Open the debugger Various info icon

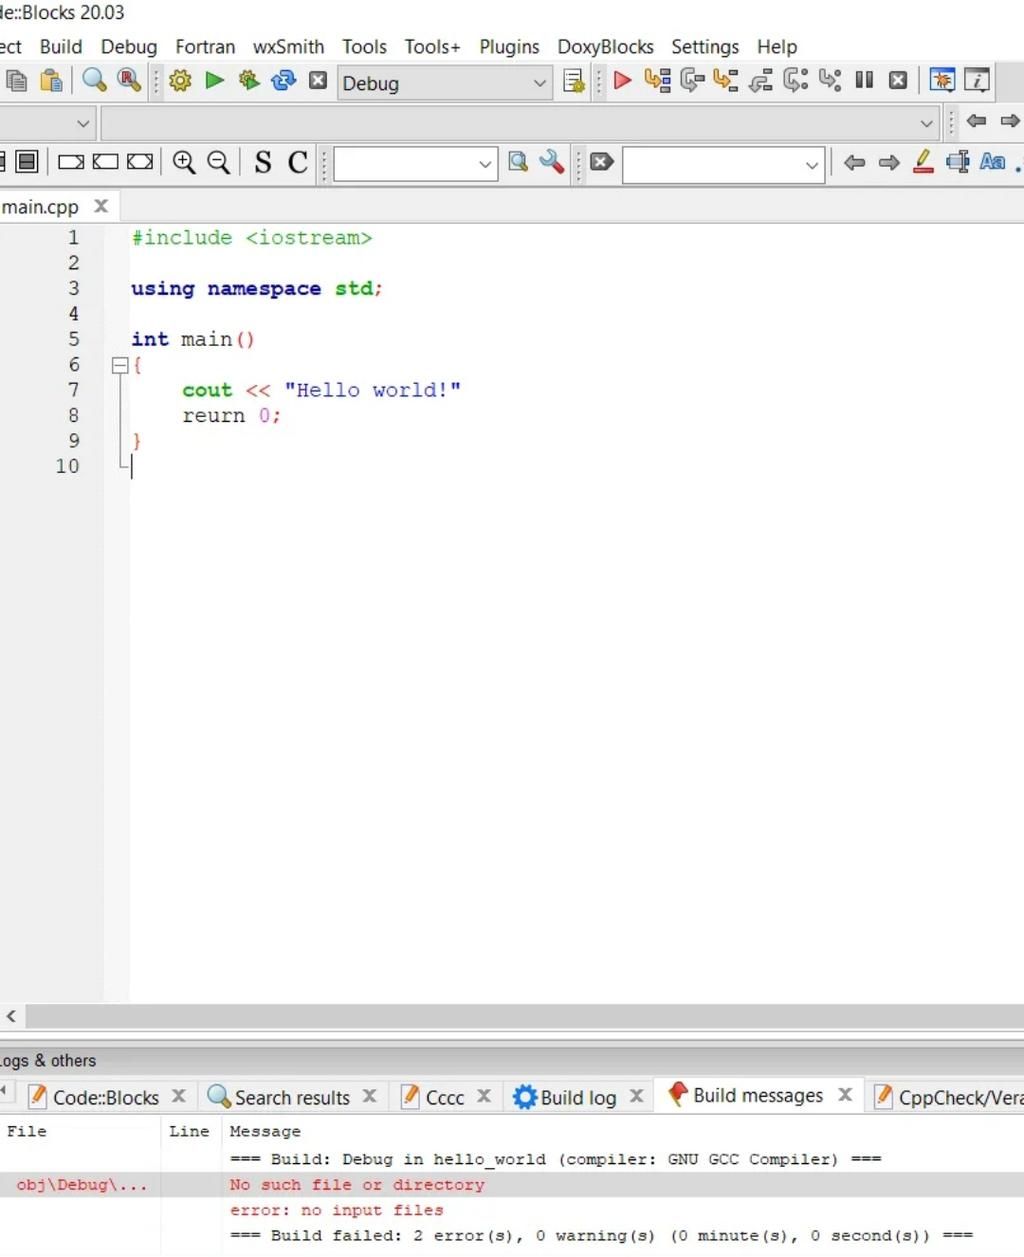[977, 80]
